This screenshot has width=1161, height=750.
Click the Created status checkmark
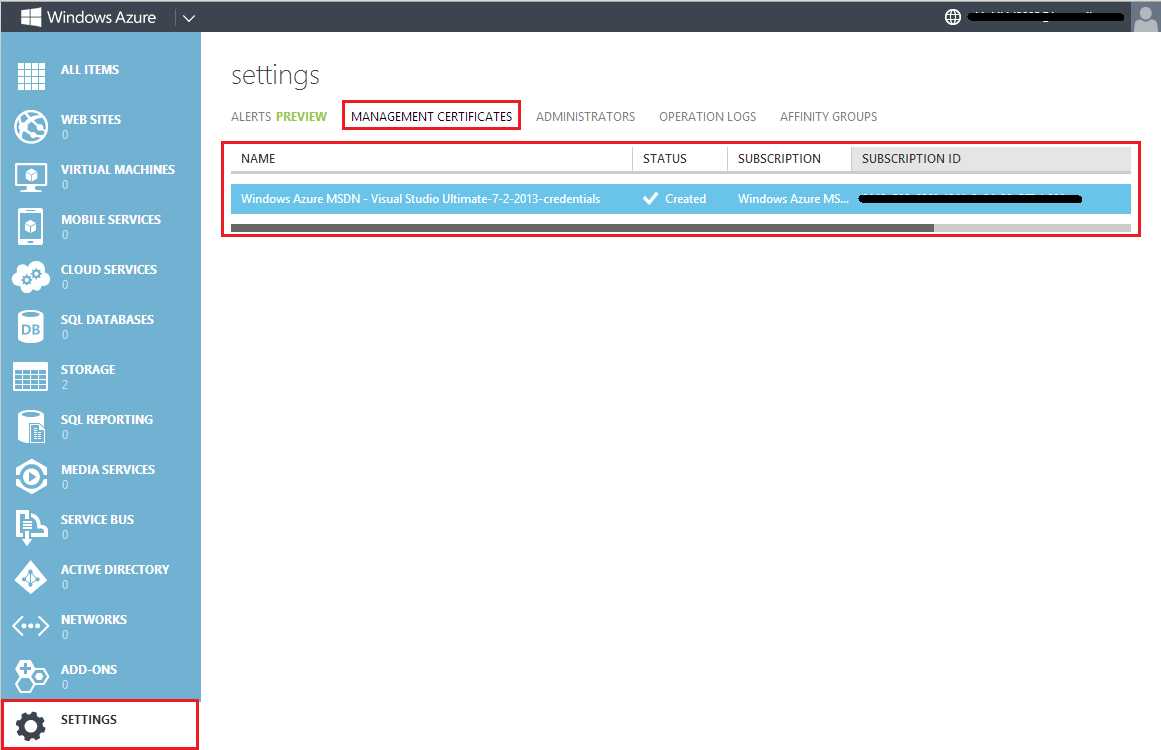tap(650, 198)
